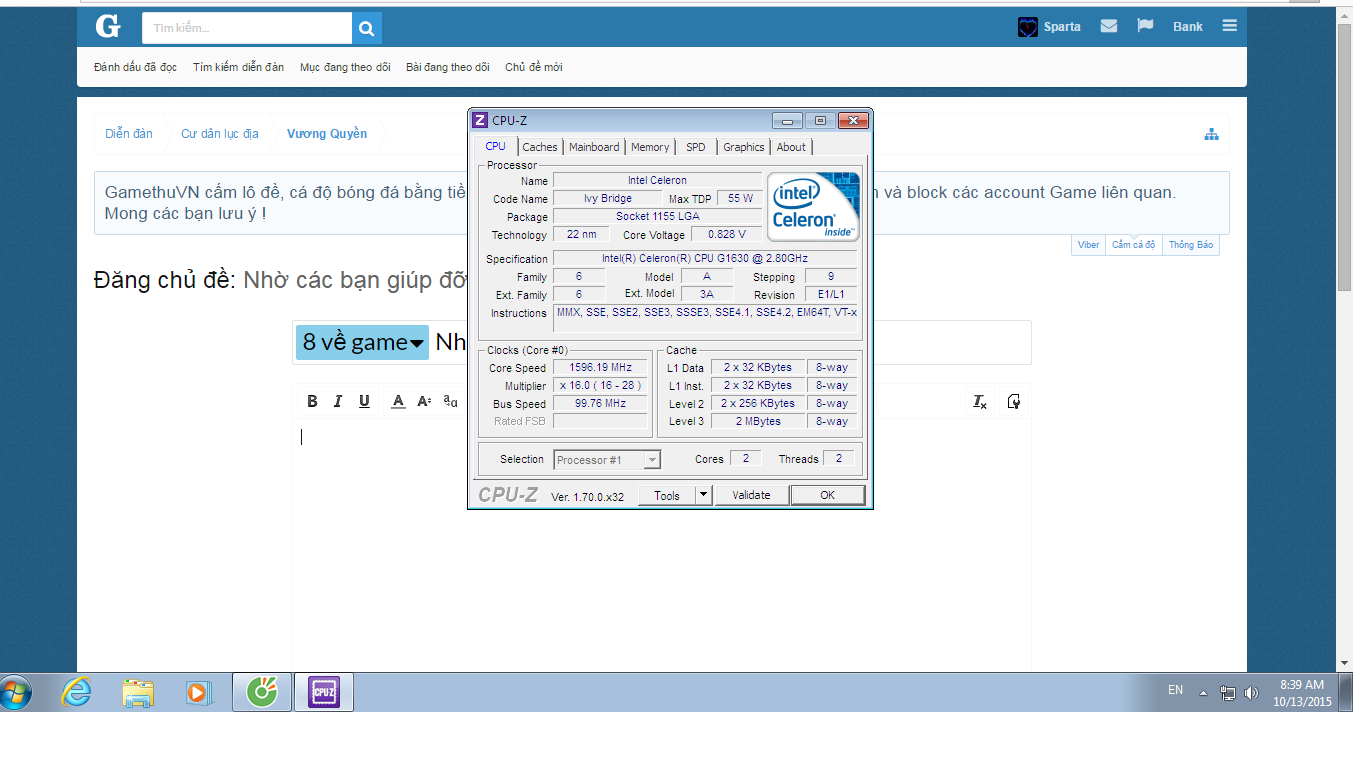
Task: Show hidden tray icons arrow
Action: [x=1203, y=693]
